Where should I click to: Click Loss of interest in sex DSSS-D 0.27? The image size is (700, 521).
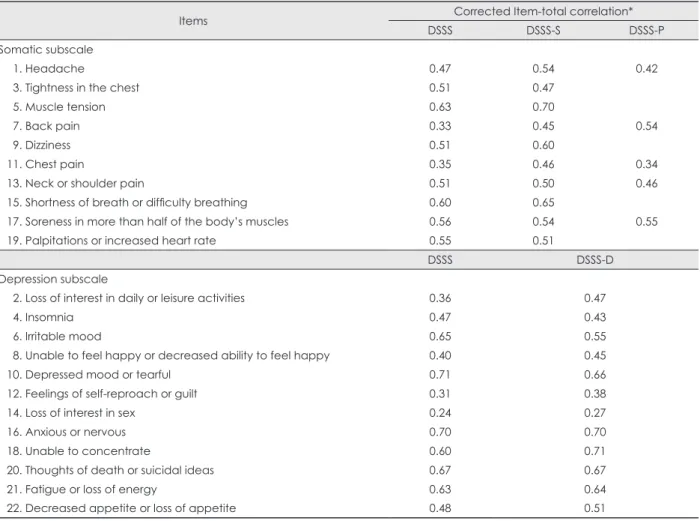(x=595, y=413)
